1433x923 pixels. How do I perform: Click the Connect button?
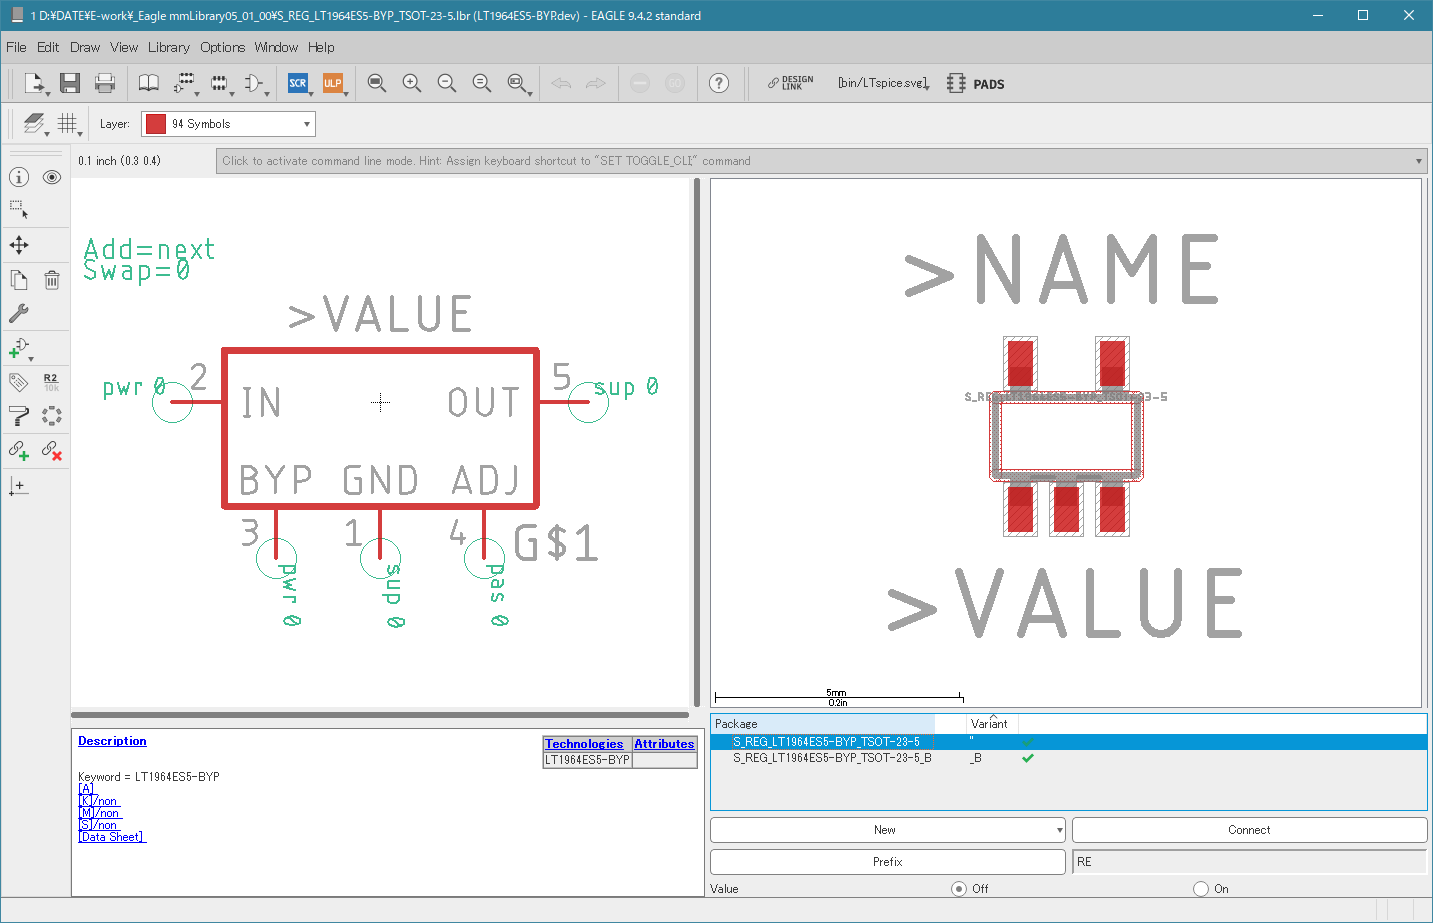tap(1249, 830)
